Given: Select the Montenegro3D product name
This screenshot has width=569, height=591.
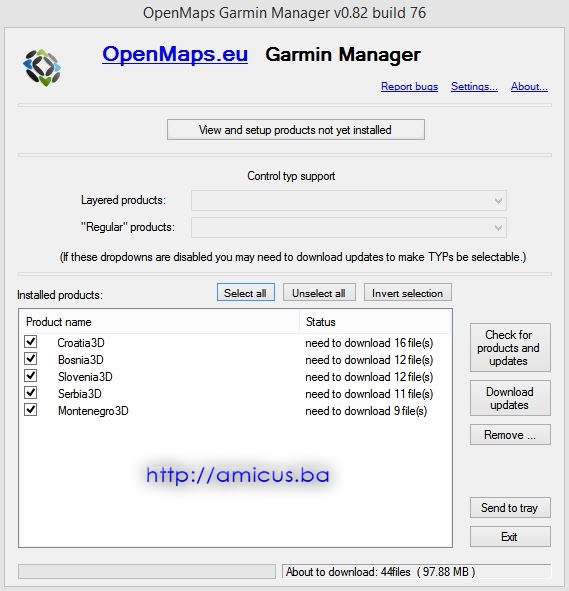Looking at the screenshot, I should (x=93, y=411).
